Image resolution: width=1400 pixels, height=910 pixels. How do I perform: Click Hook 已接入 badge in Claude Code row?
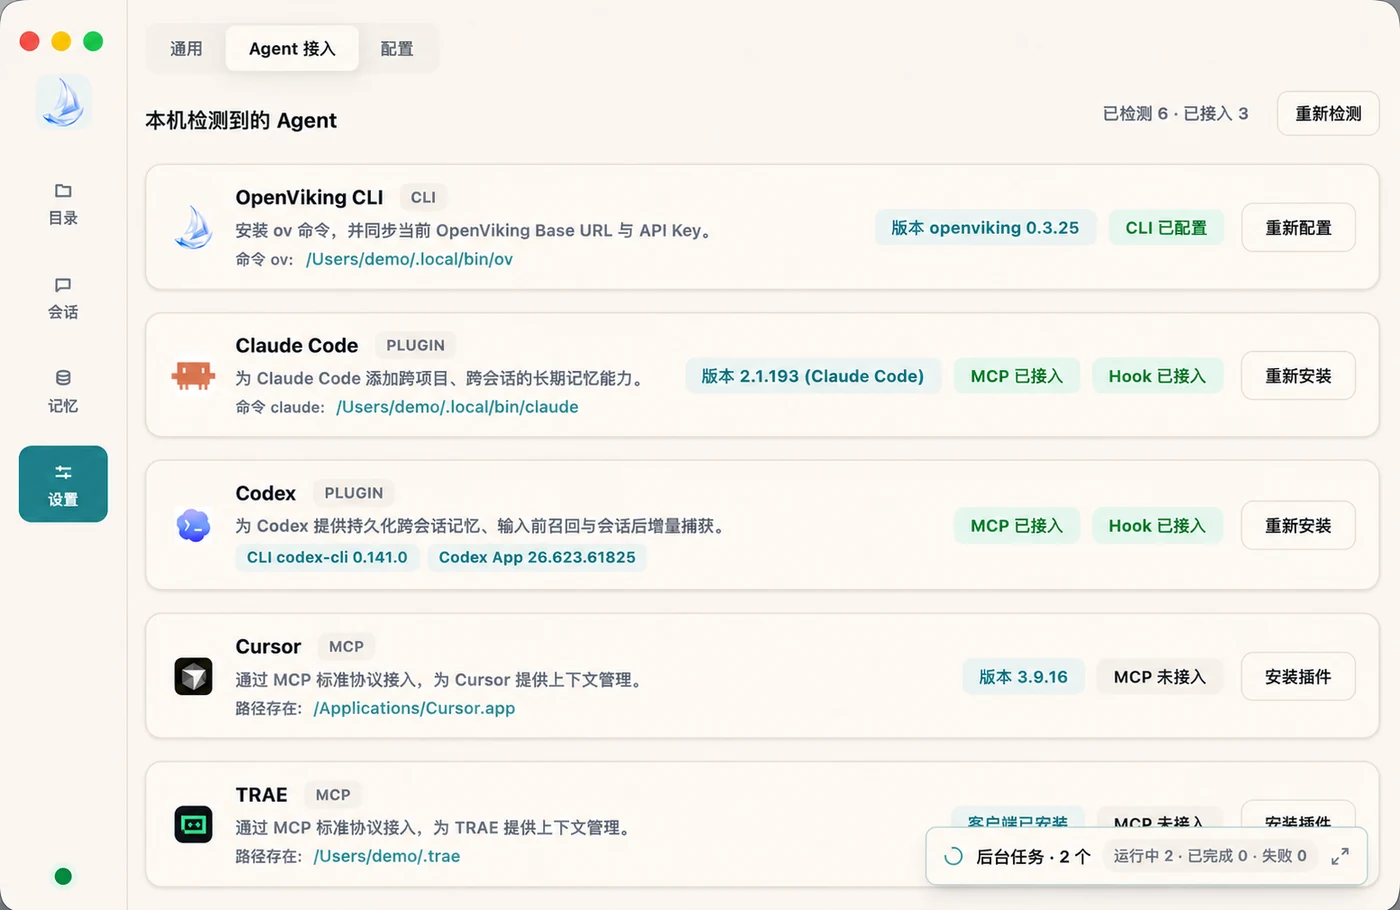click(1157, 376)
